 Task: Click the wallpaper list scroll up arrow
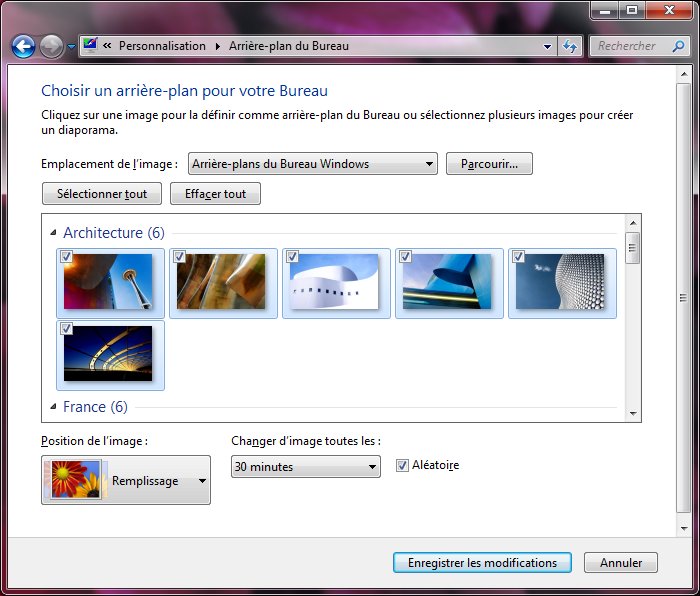pos(633,223)
